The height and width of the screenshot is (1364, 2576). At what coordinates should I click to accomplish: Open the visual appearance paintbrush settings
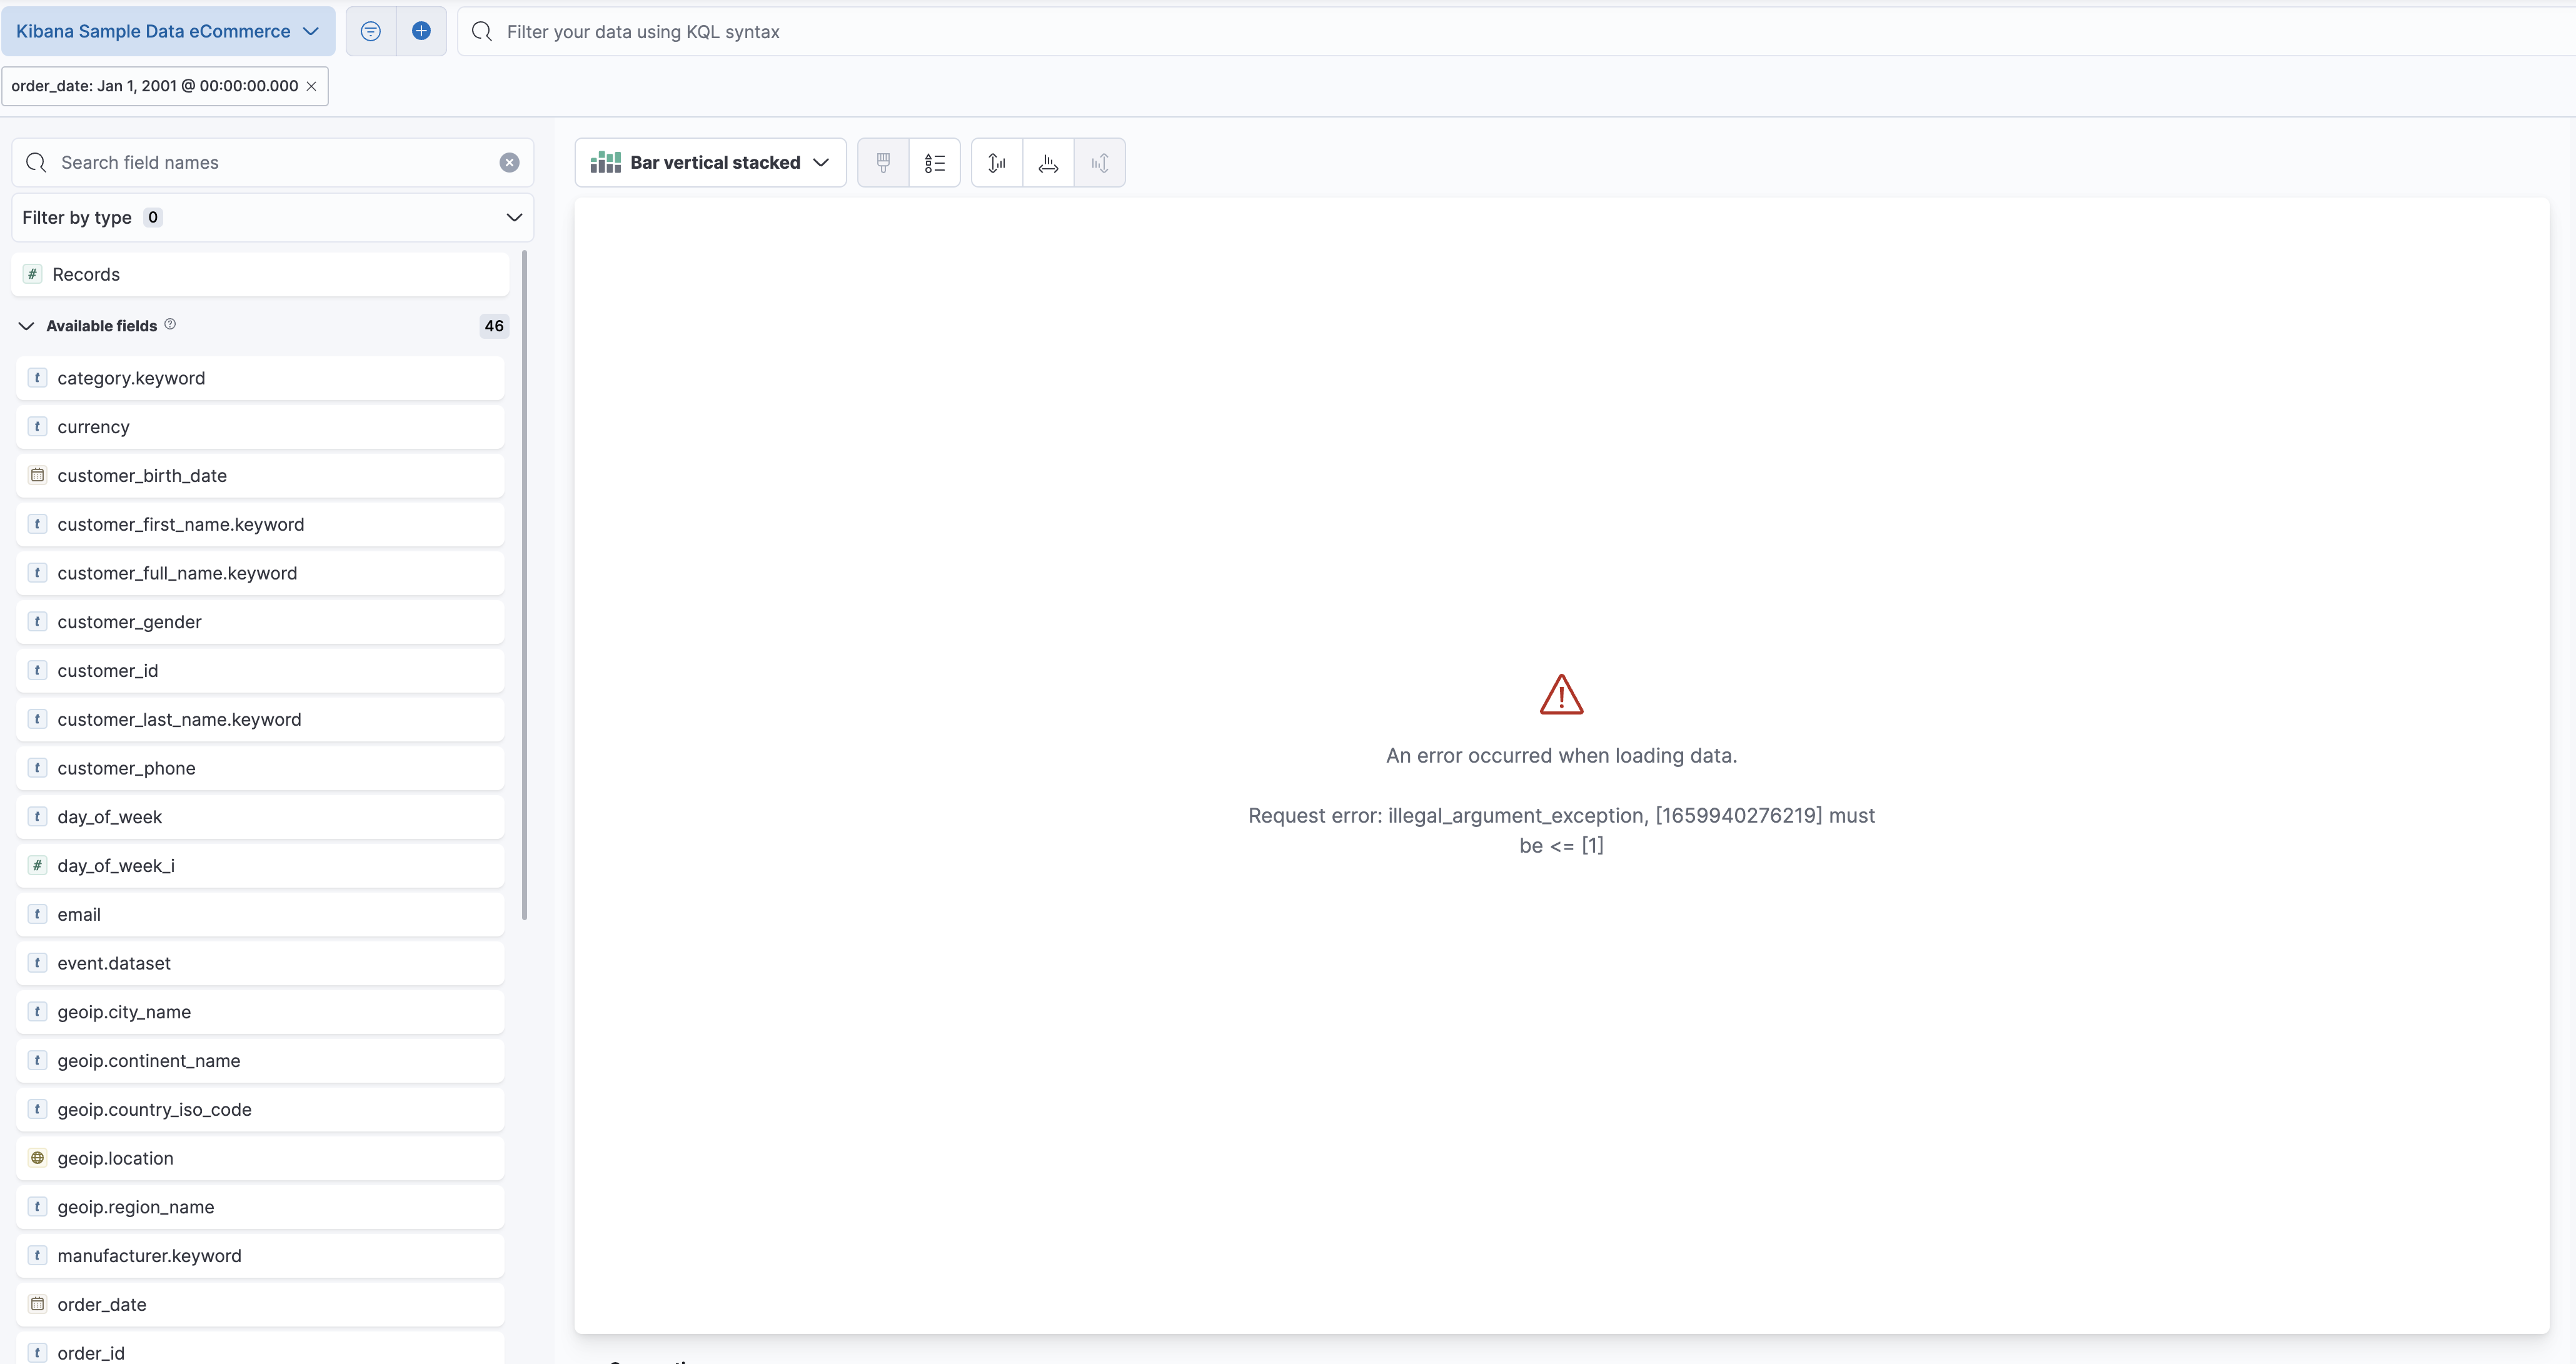[883, 162]
